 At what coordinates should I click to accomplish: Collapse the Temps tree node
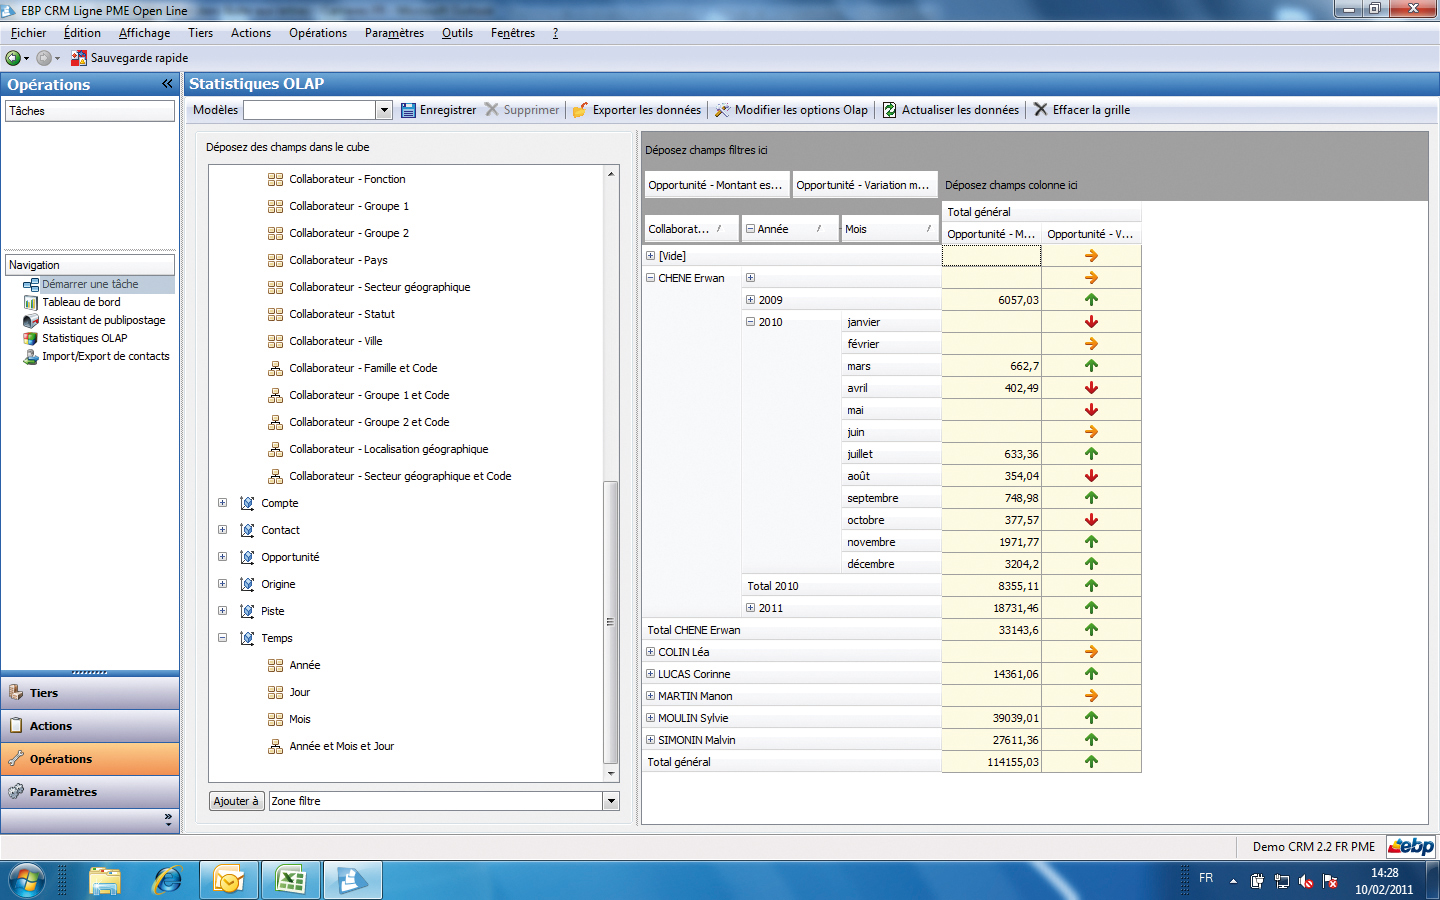pyautogui.click(x=222, y=638)
